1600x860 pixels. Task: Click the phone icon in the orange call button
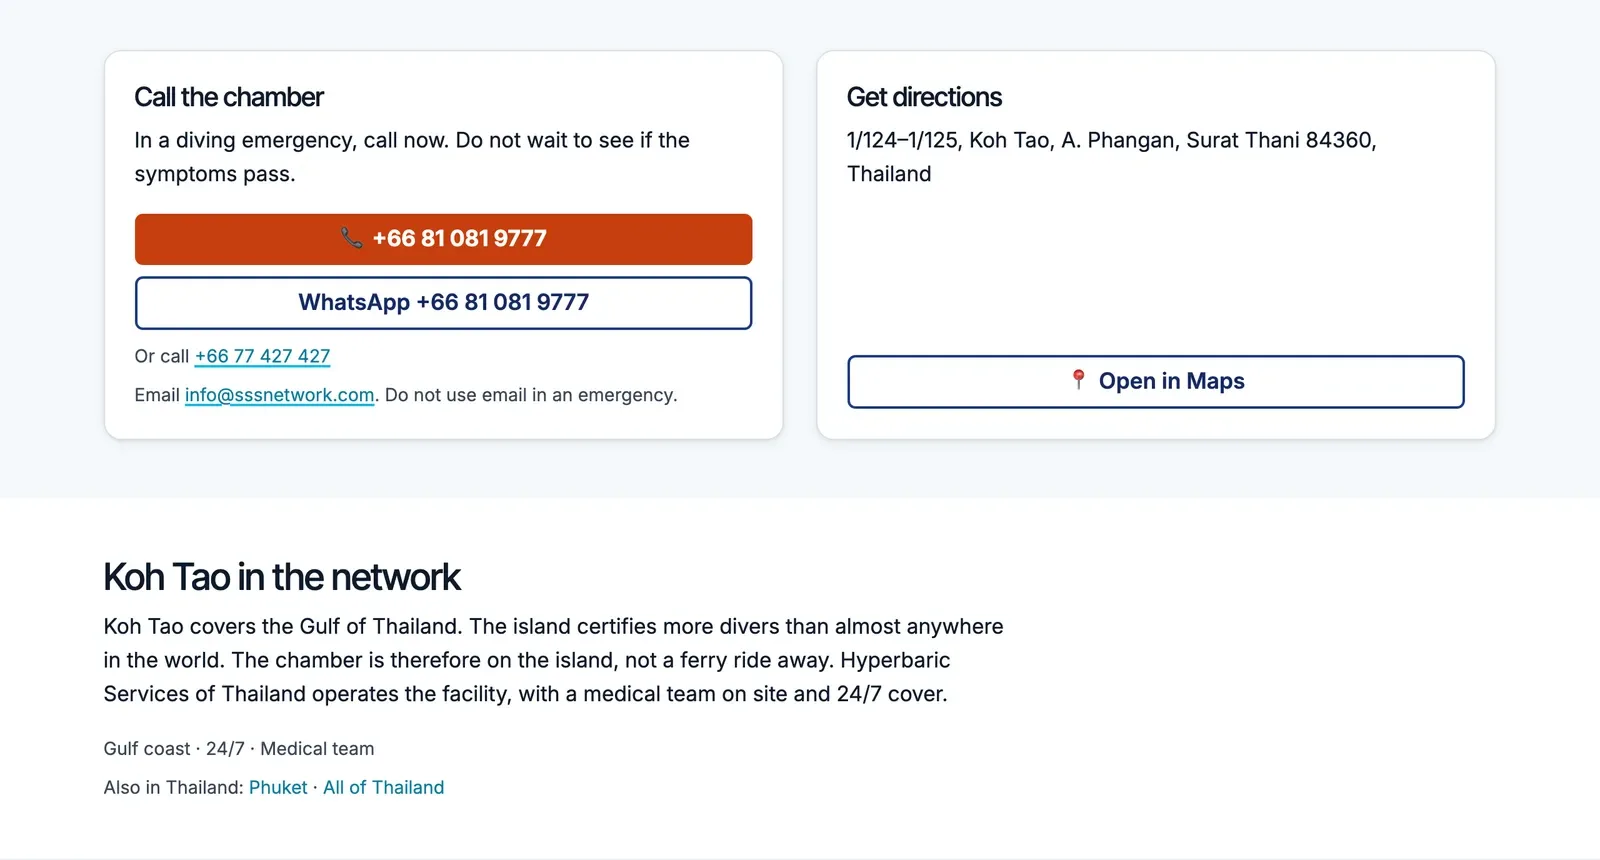pyautogui.click(x=351, y=238)
